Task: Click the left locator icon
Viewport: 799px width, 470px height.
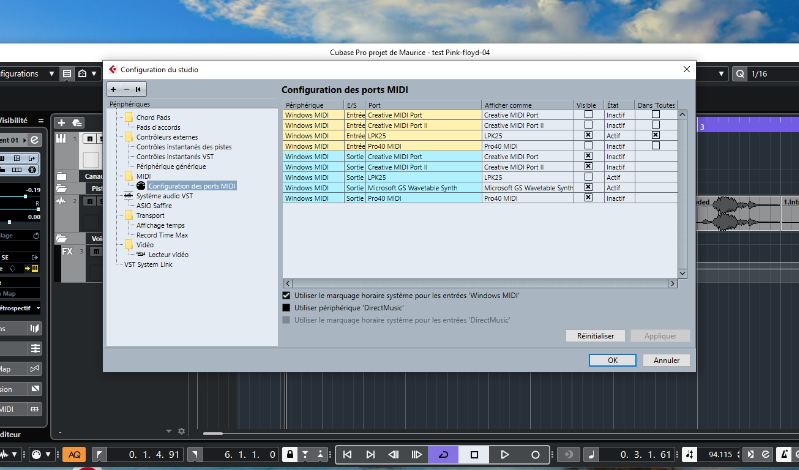Action: point(99,454)
